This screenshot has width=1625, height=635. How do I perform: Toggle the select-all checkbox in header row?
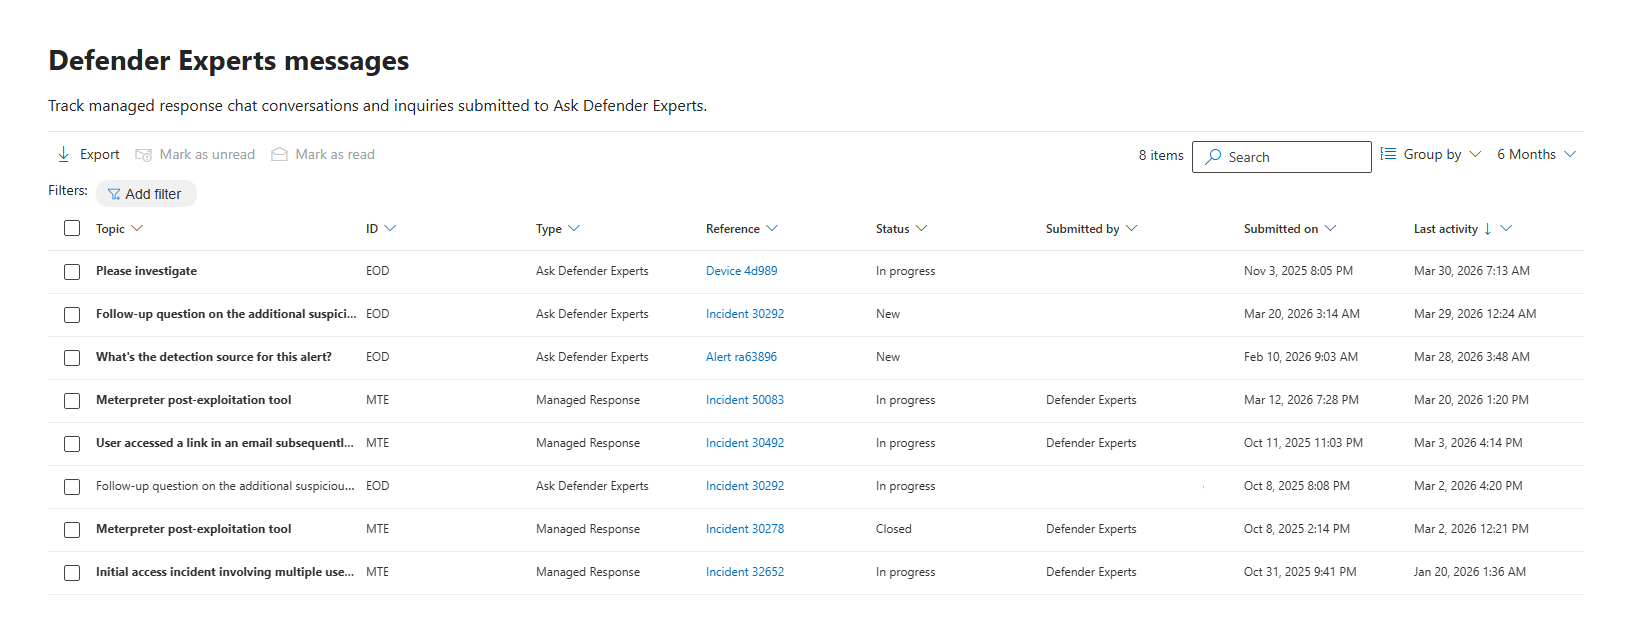[x=72, y=228]
